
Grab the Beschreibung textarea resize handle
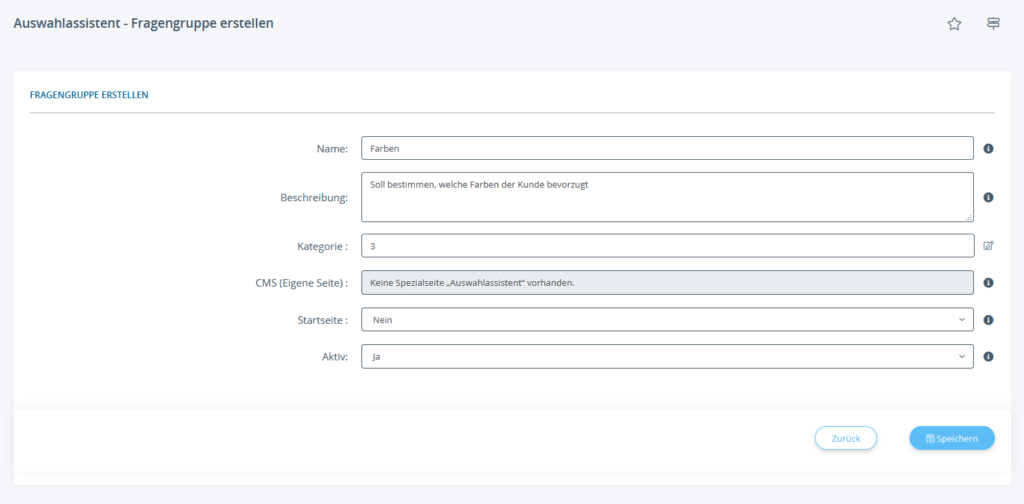968,216
